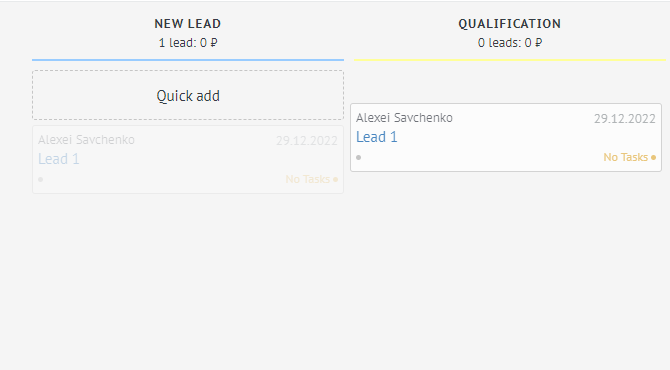Select the No Tasks label on the Qualification card
The width and height of the screenshot is (670, 370).
[x=626, y=157]
